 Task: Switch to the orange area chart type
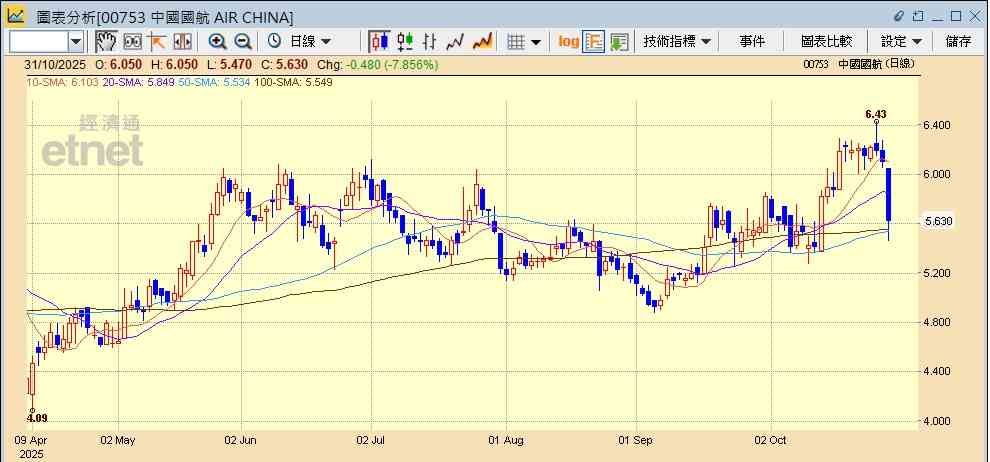tap(482, 41)
